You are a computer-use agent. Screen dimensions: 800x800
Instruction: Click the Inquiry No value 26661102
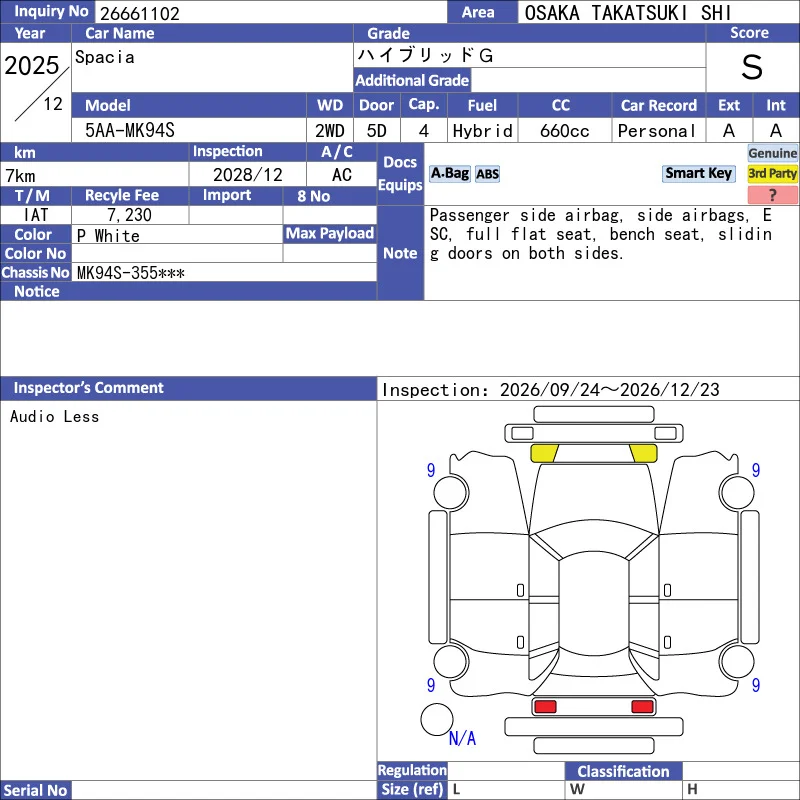point(140,13)
